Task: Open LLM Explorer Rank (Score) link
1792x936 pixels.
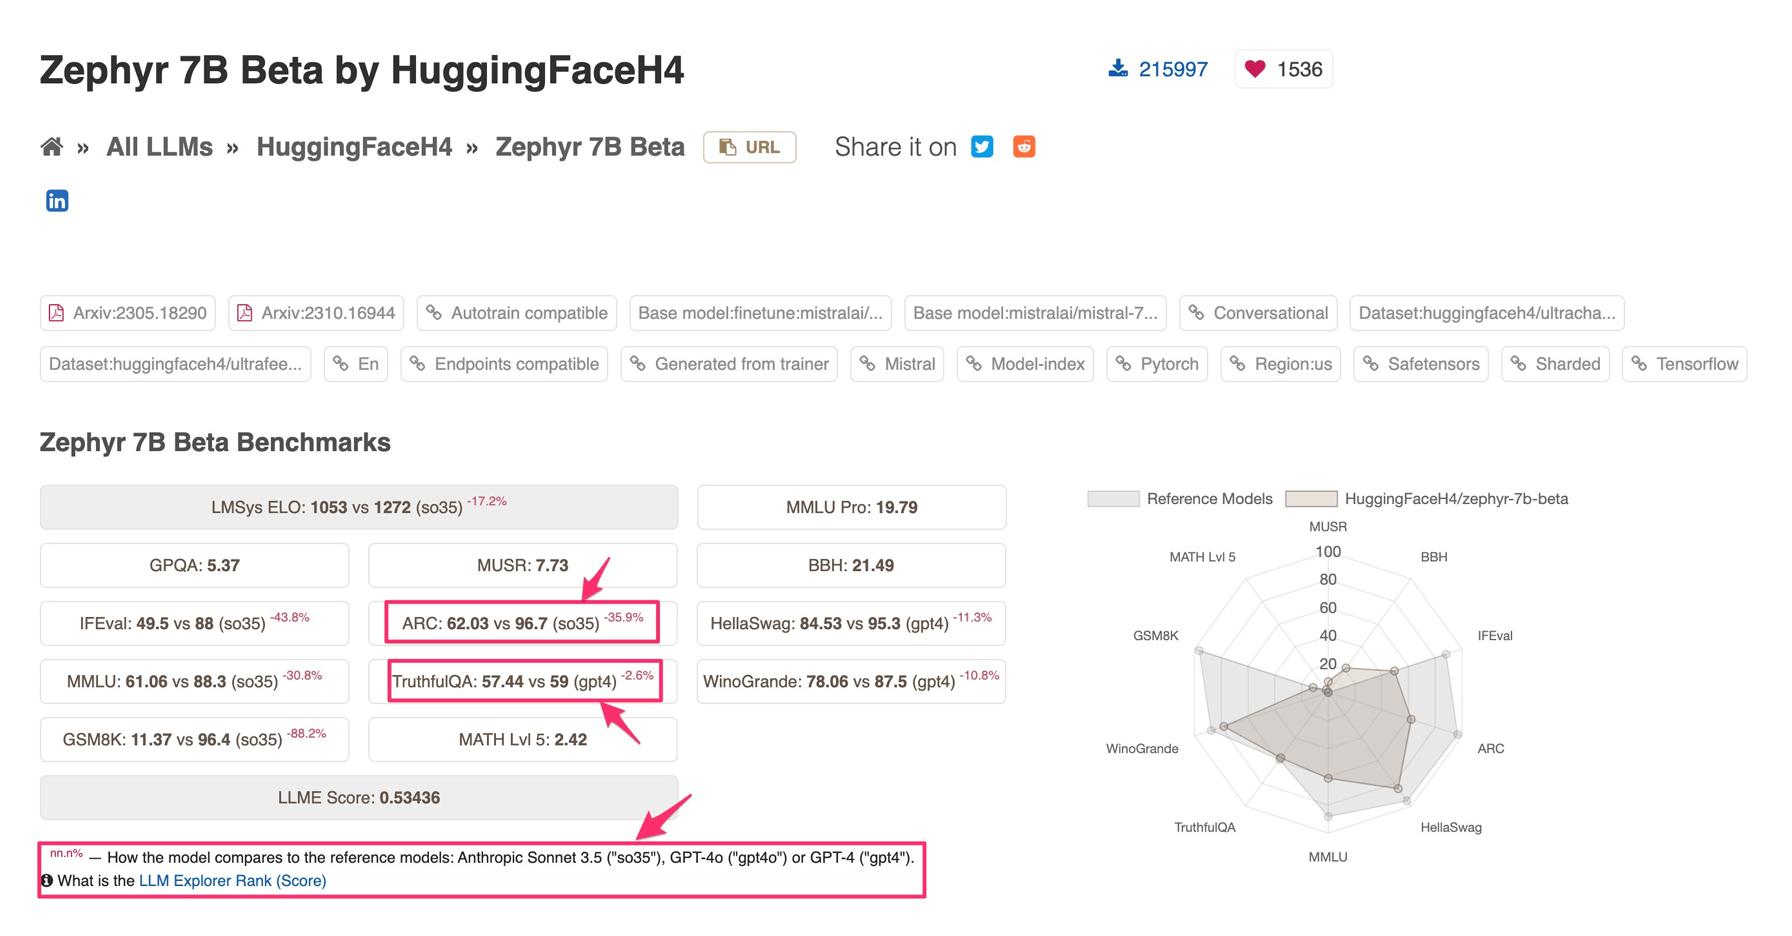Action: 232,881
